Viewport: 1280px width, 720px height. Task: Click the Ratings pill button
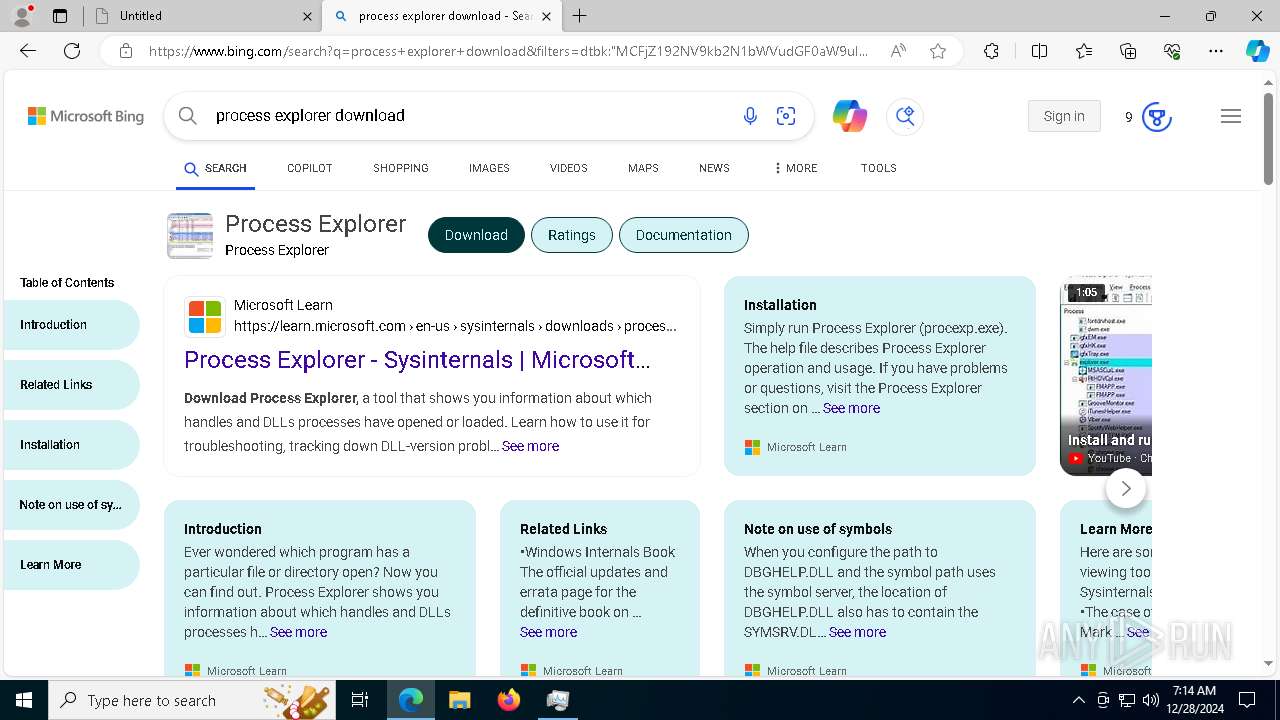coord(572,235)
